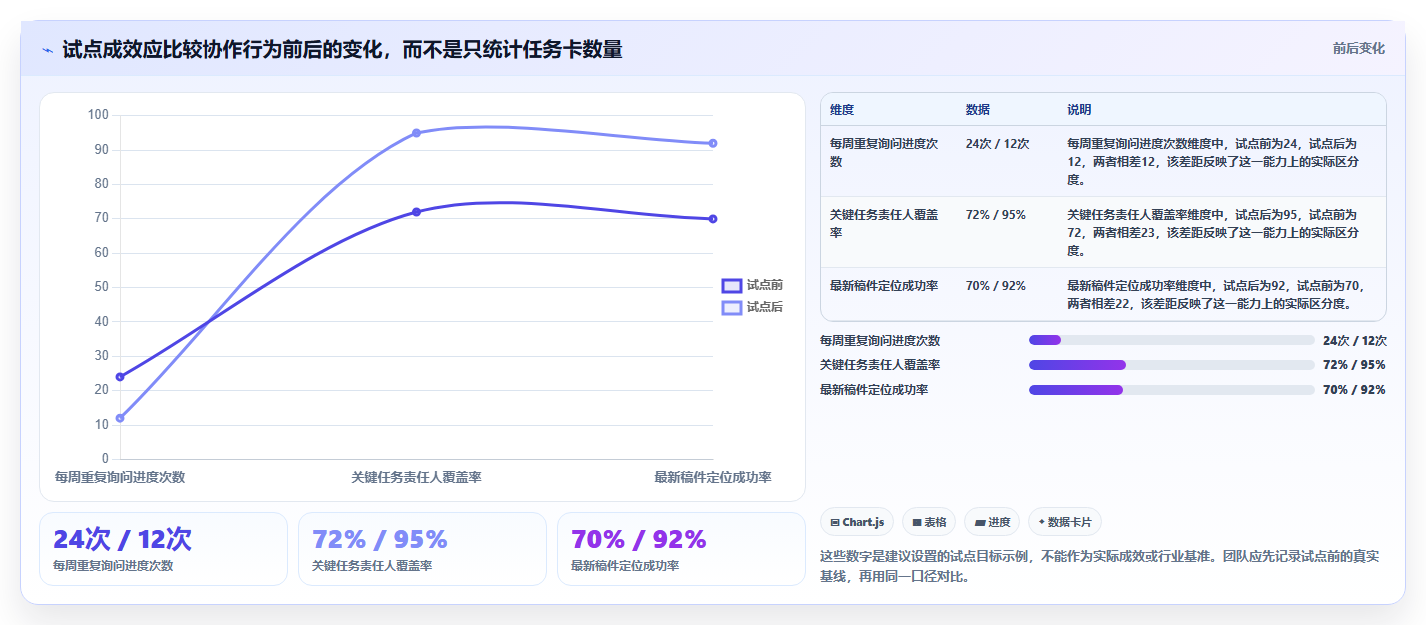This screenshot has width=1426, height=625.
Task: Click the Chart.js chip
Action: (857, 522)
